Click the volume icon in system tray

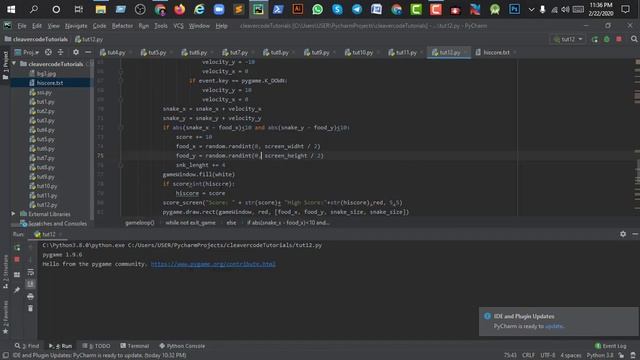click(565, 9)
